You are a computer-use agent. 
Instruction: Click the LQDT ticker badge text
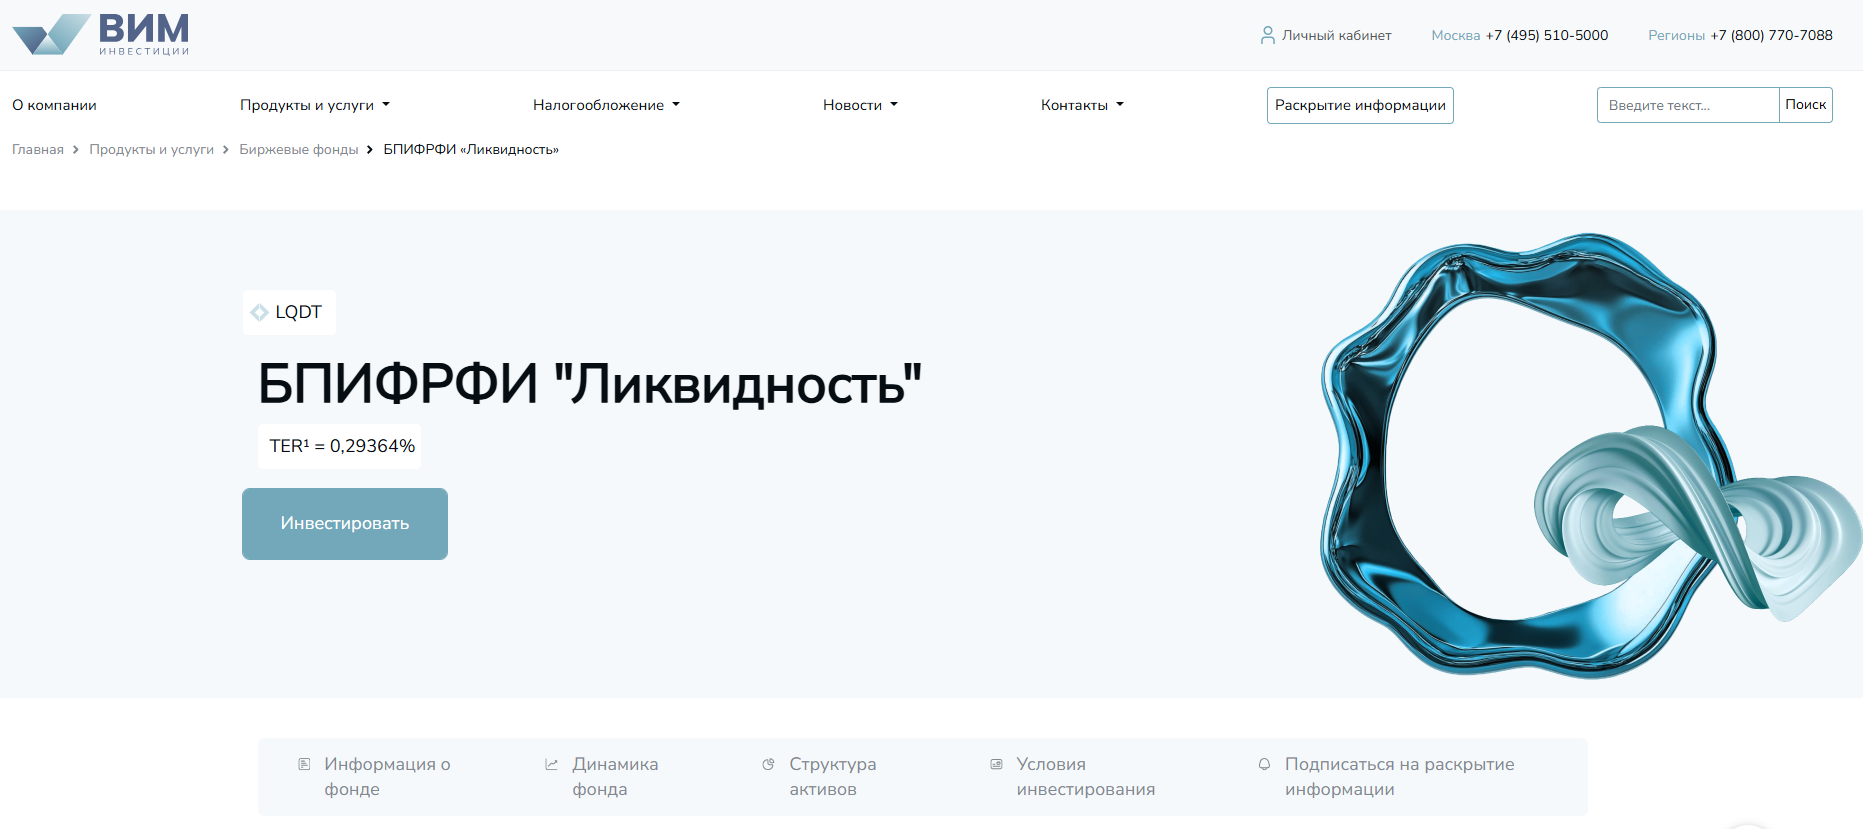(x=298, y=312)
